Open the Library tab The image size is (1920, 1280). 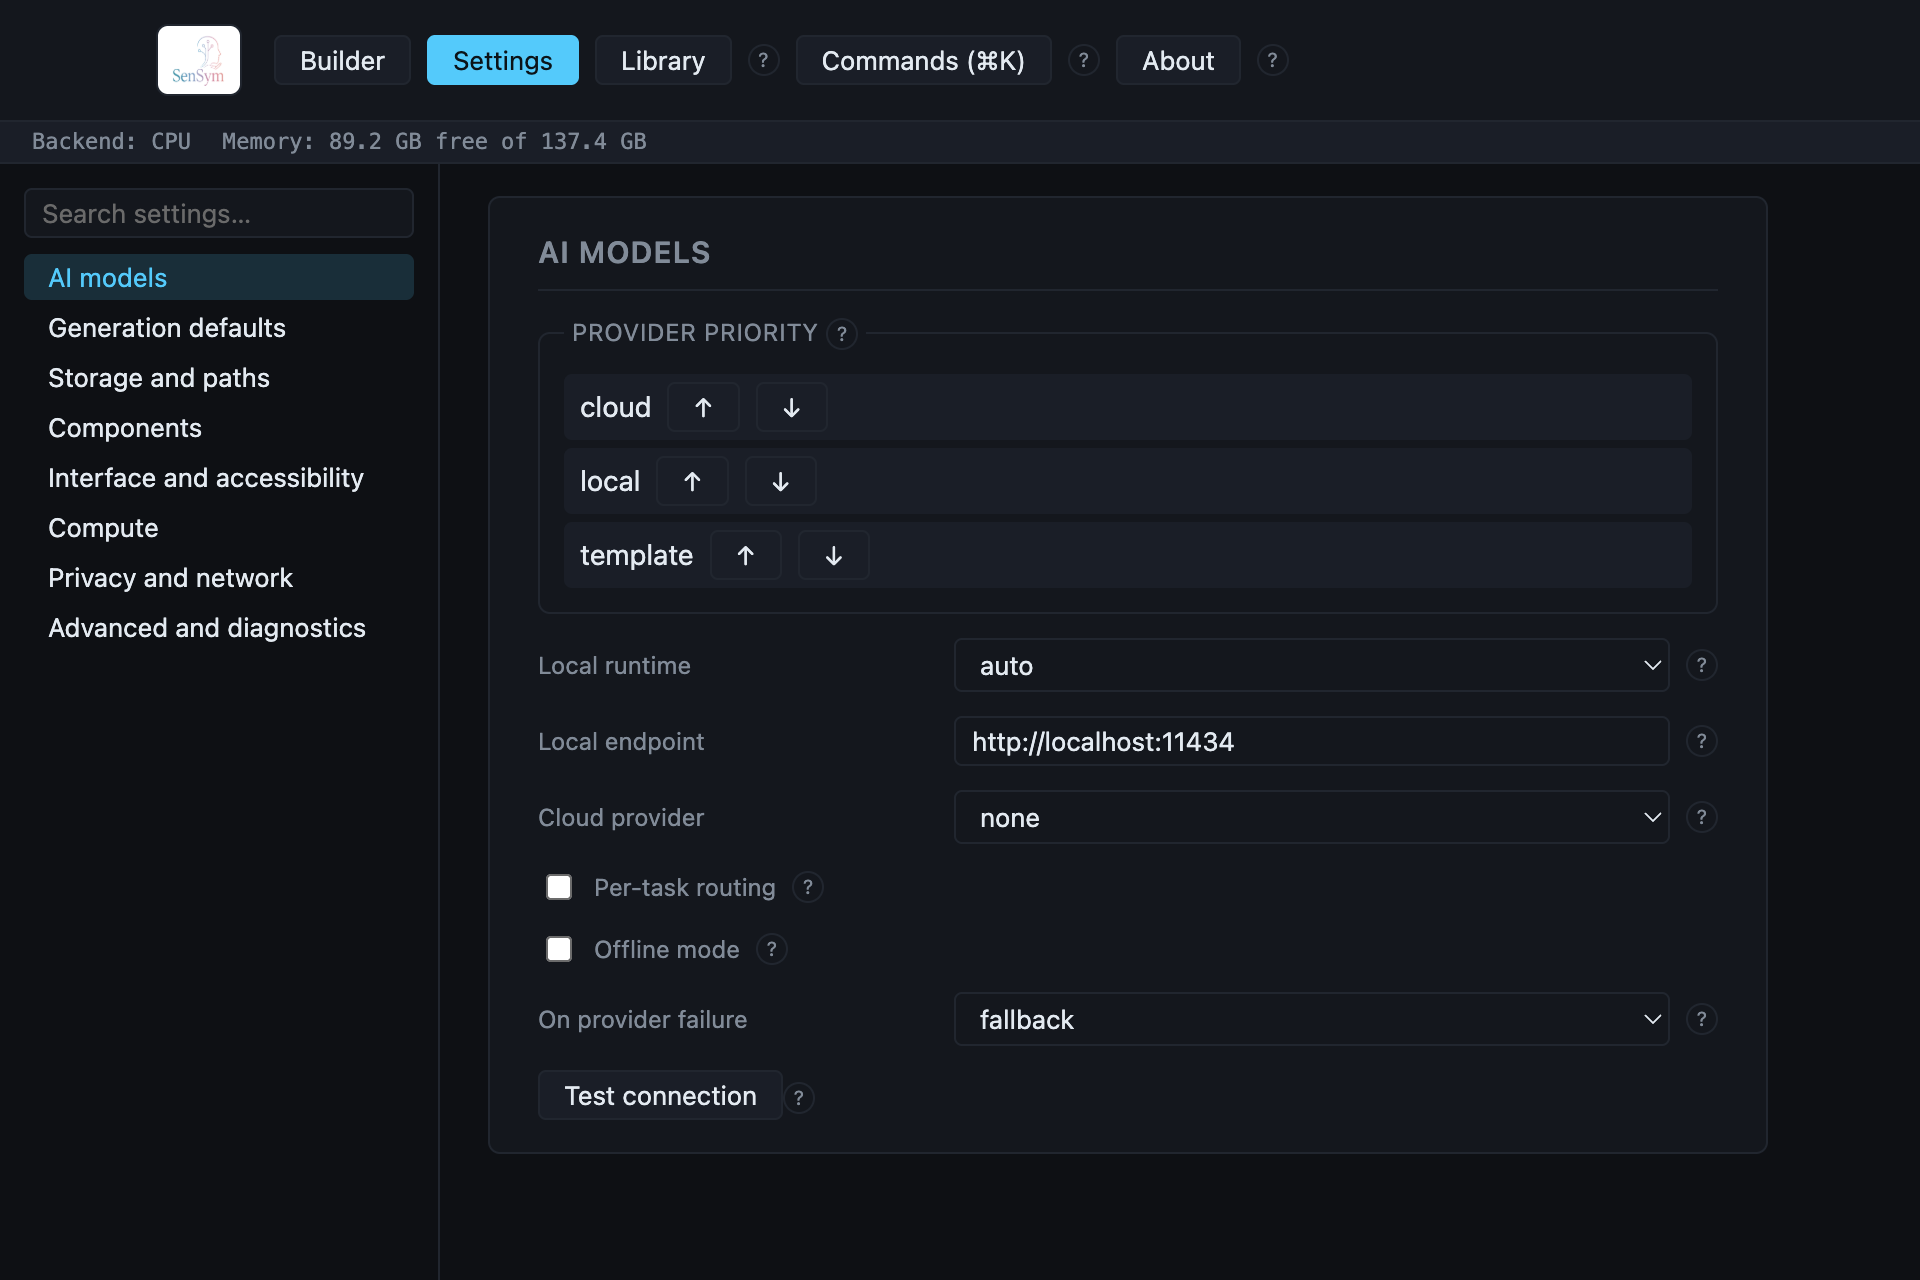point(663,60)
